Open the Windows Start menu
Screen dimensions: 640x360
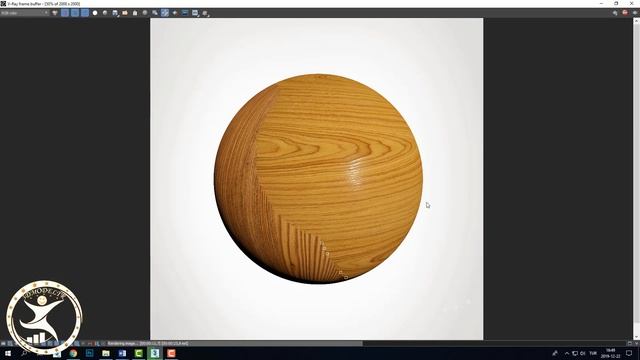tap(7, 353)
